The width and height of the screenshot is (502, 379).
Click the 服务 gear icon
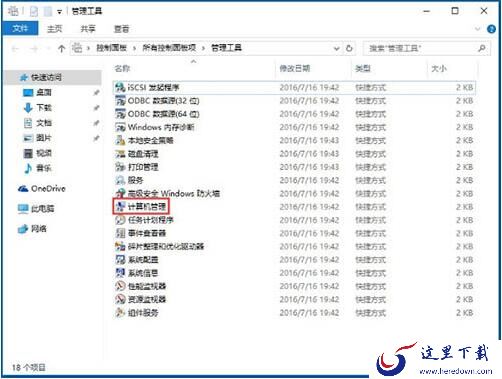click(120, 180)
